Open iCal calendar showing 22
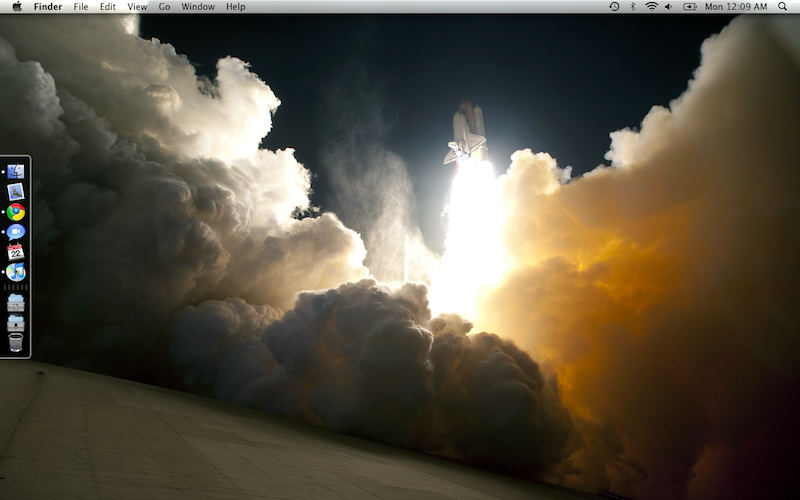Image resolution: width=800 pixels, height=500 pixels. click(16, 252)
